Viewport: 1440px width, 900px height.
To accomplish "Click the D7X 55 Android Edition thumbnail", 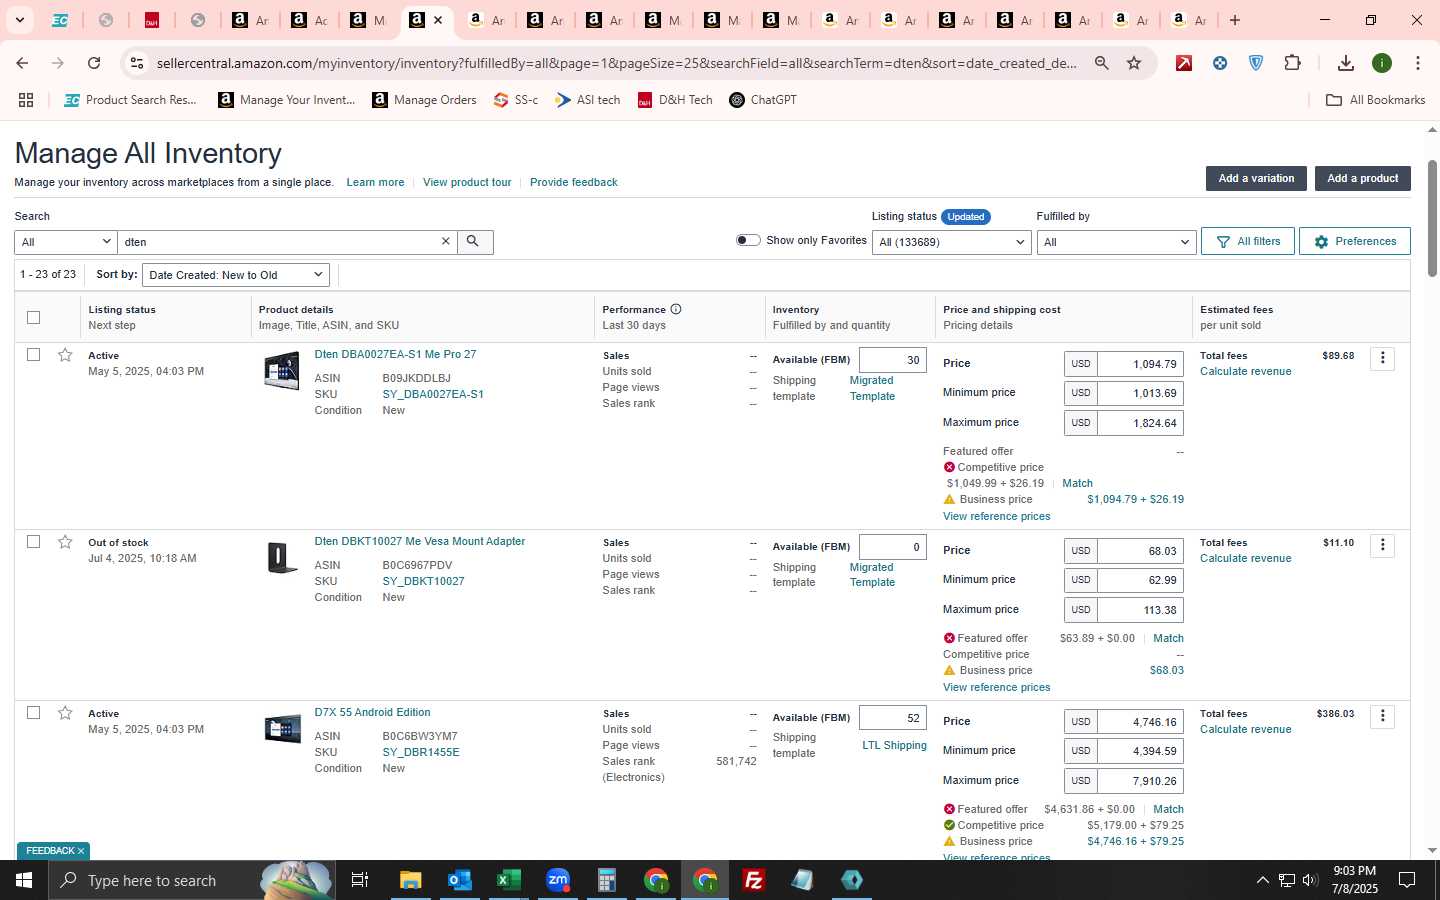I will pos(282,729).
